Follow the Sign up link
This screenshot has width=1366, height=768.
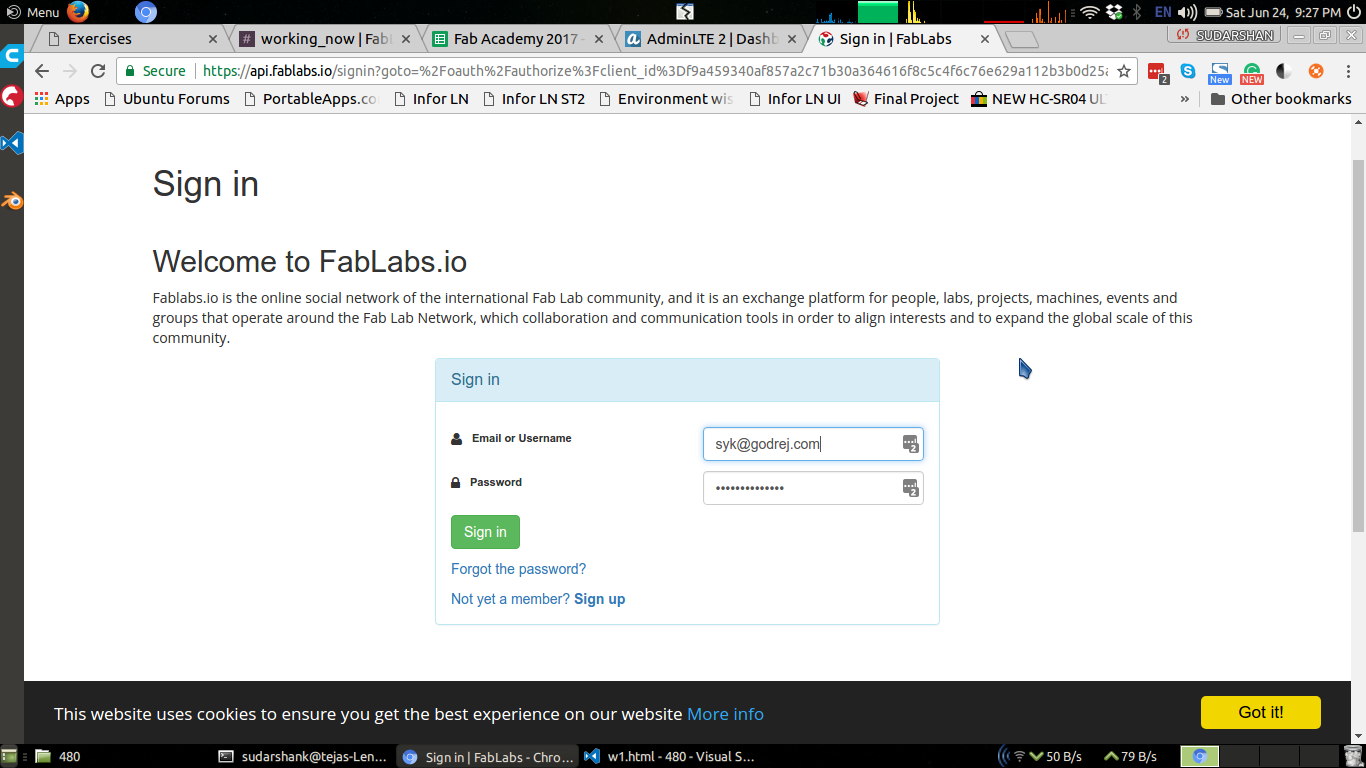[599, 599]
